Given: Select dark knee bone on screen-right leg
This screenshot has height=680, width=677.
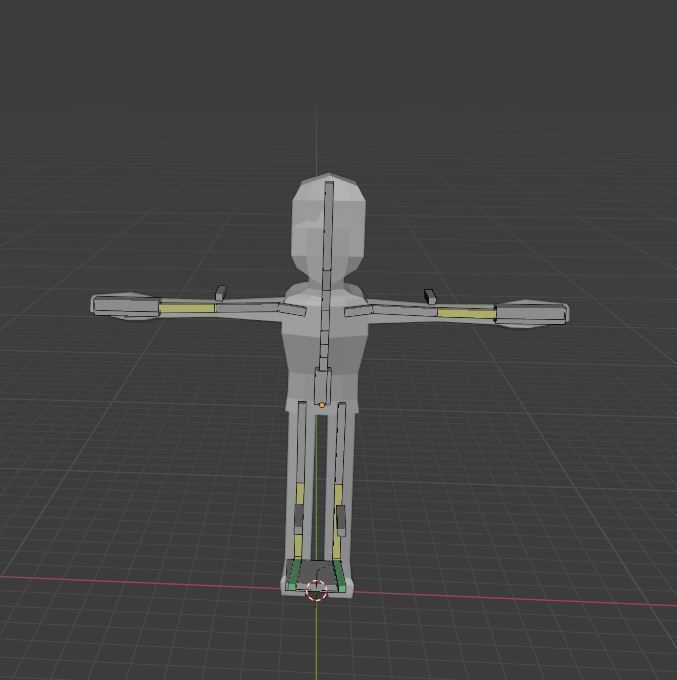Looking at the screenshot, I should (341, 520).
